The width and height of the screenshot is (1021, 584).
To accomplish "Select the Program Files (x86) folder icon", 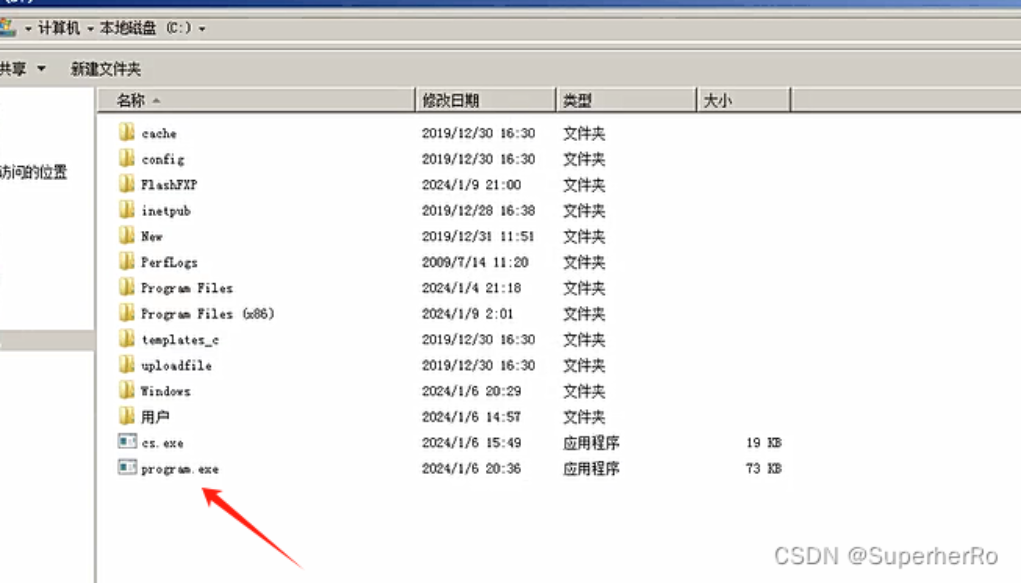I will [126, 313].
